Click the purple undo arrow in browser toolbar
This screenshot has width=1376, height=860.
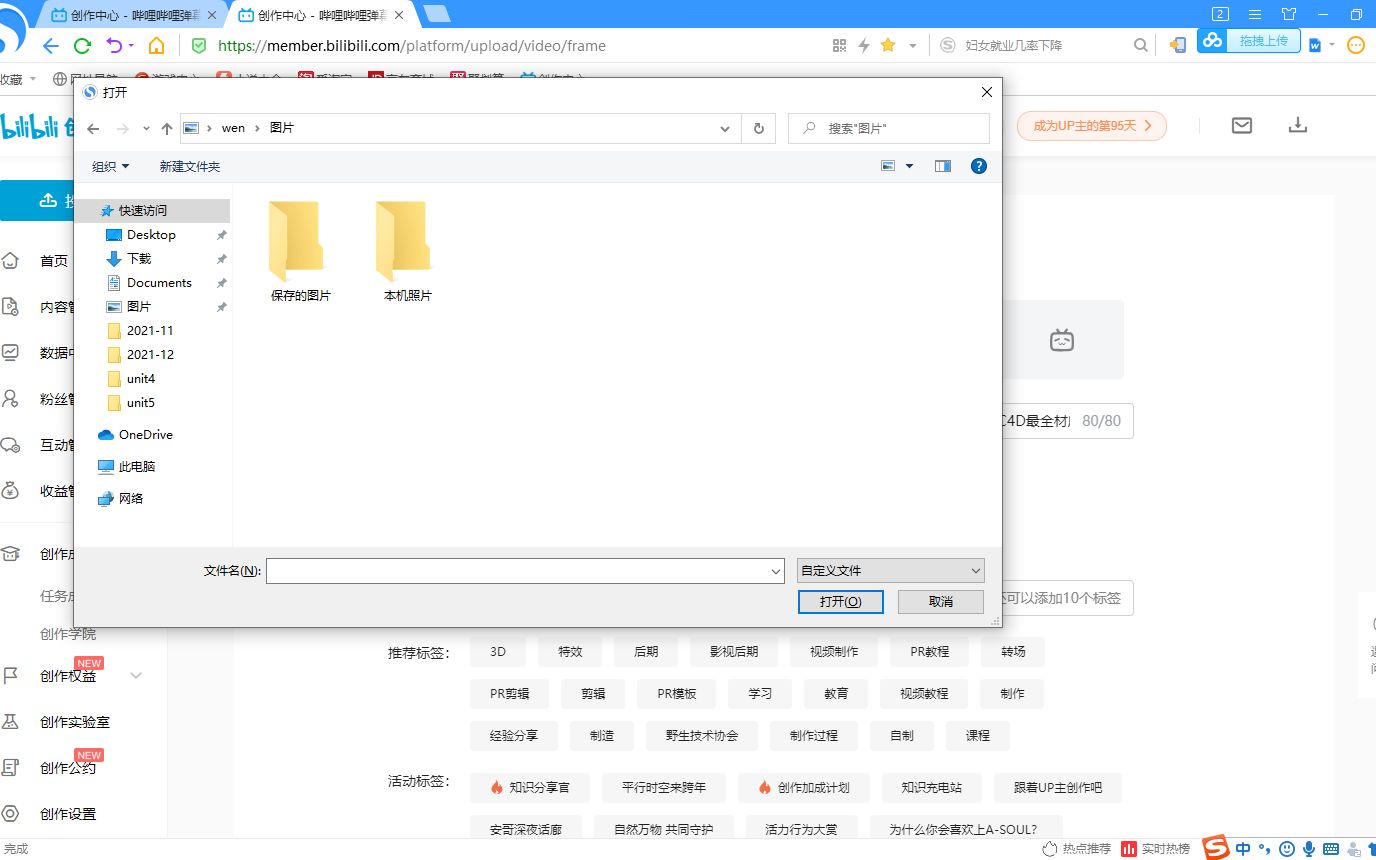pos(114,46)
